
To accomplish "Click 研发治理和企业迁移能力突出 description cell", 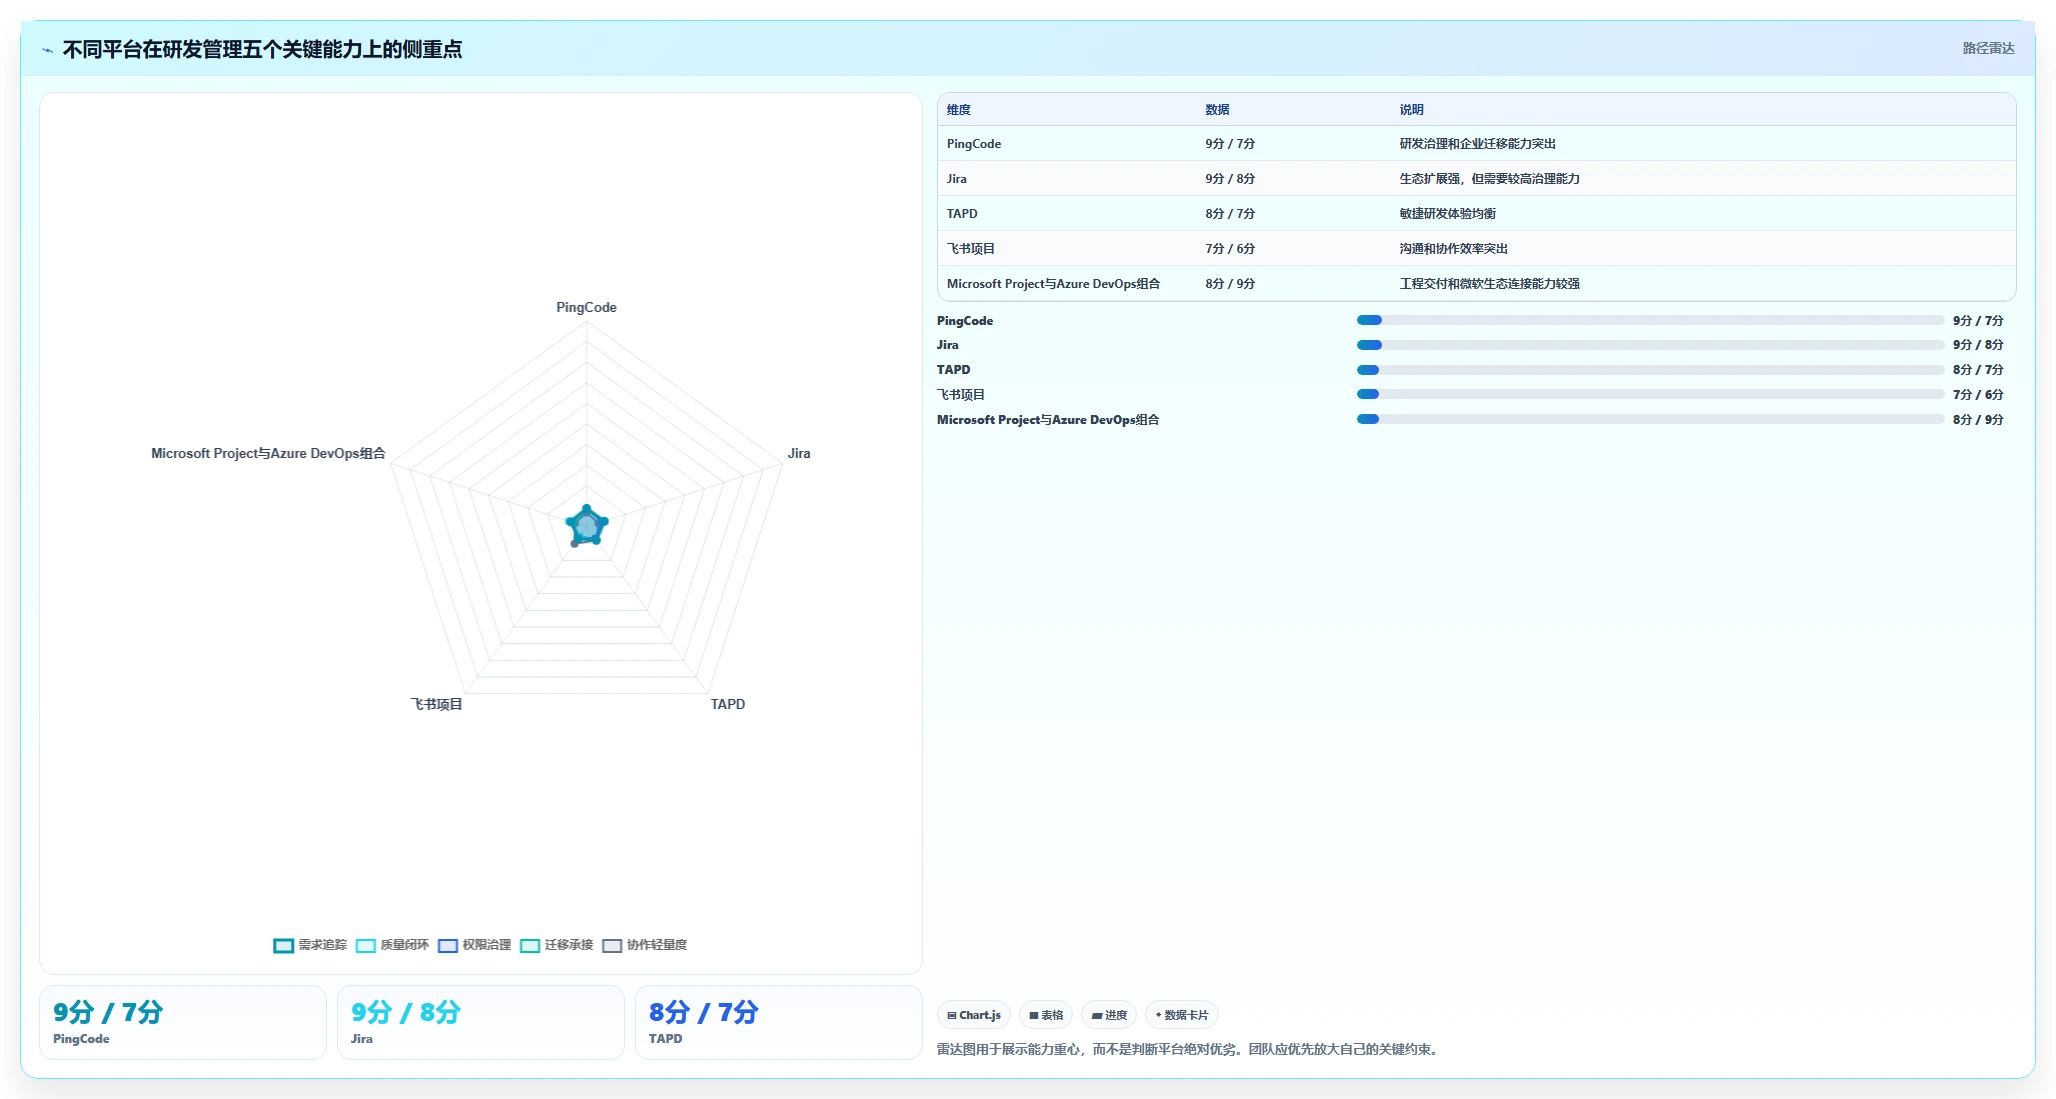I will (1477, 144).
